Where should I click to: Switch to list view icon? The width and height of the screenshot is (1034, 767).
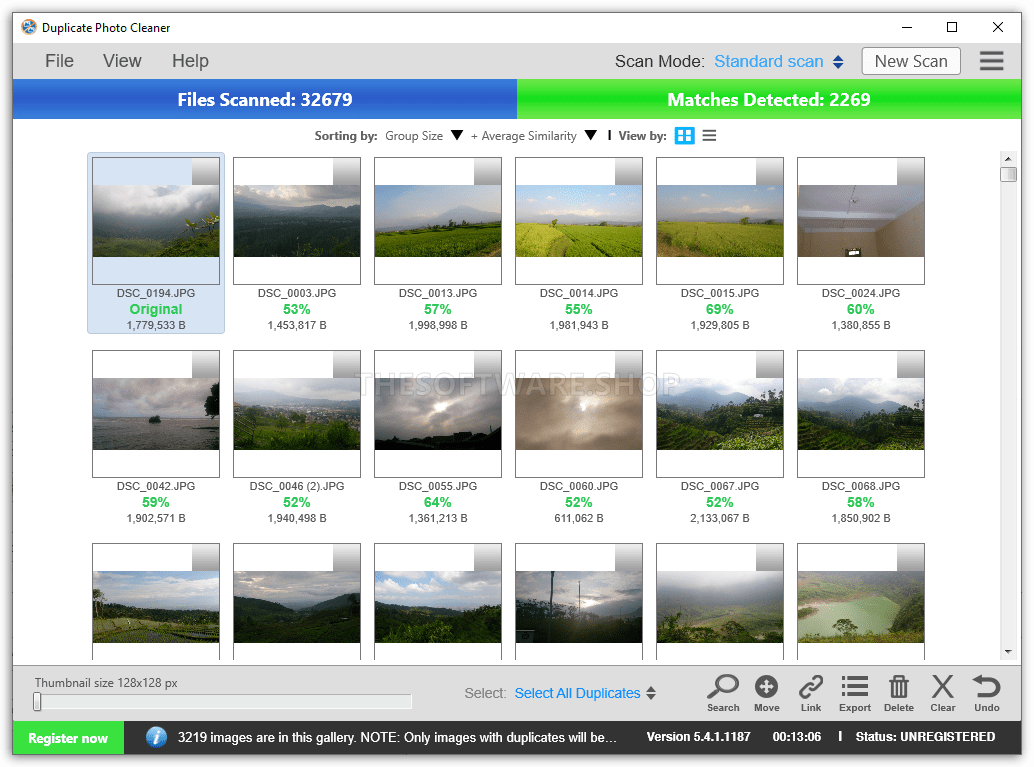tap(709, 136)
